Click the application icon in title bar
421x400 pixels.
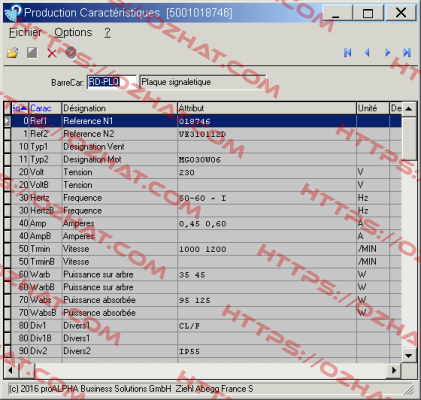[x=13, y=13]
